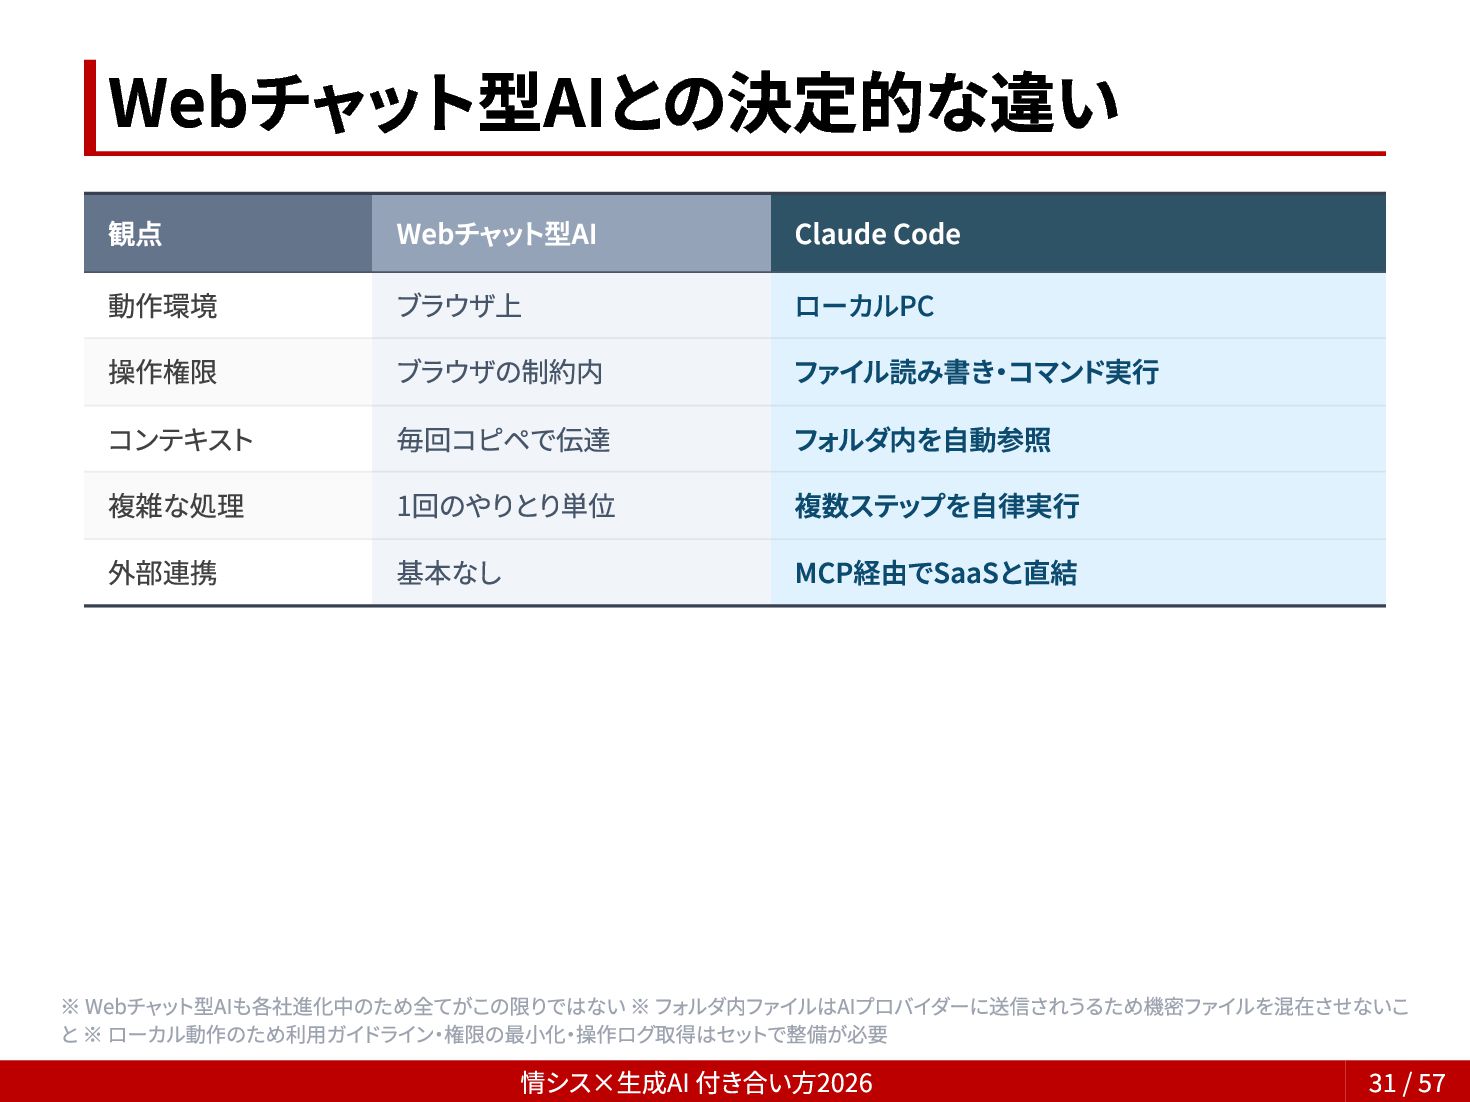Click the 'ブラウザの制約内' cell
Screen dimensions: 1470x1102
571,372
